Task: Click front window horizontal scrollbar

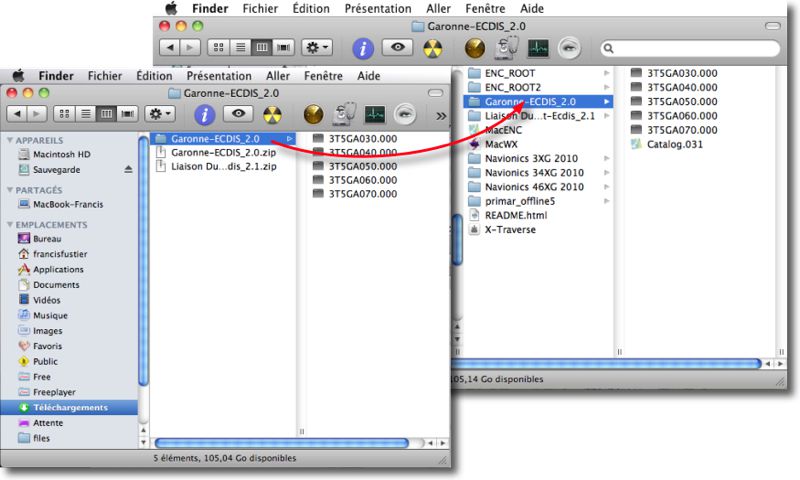Action: point(281,443)
